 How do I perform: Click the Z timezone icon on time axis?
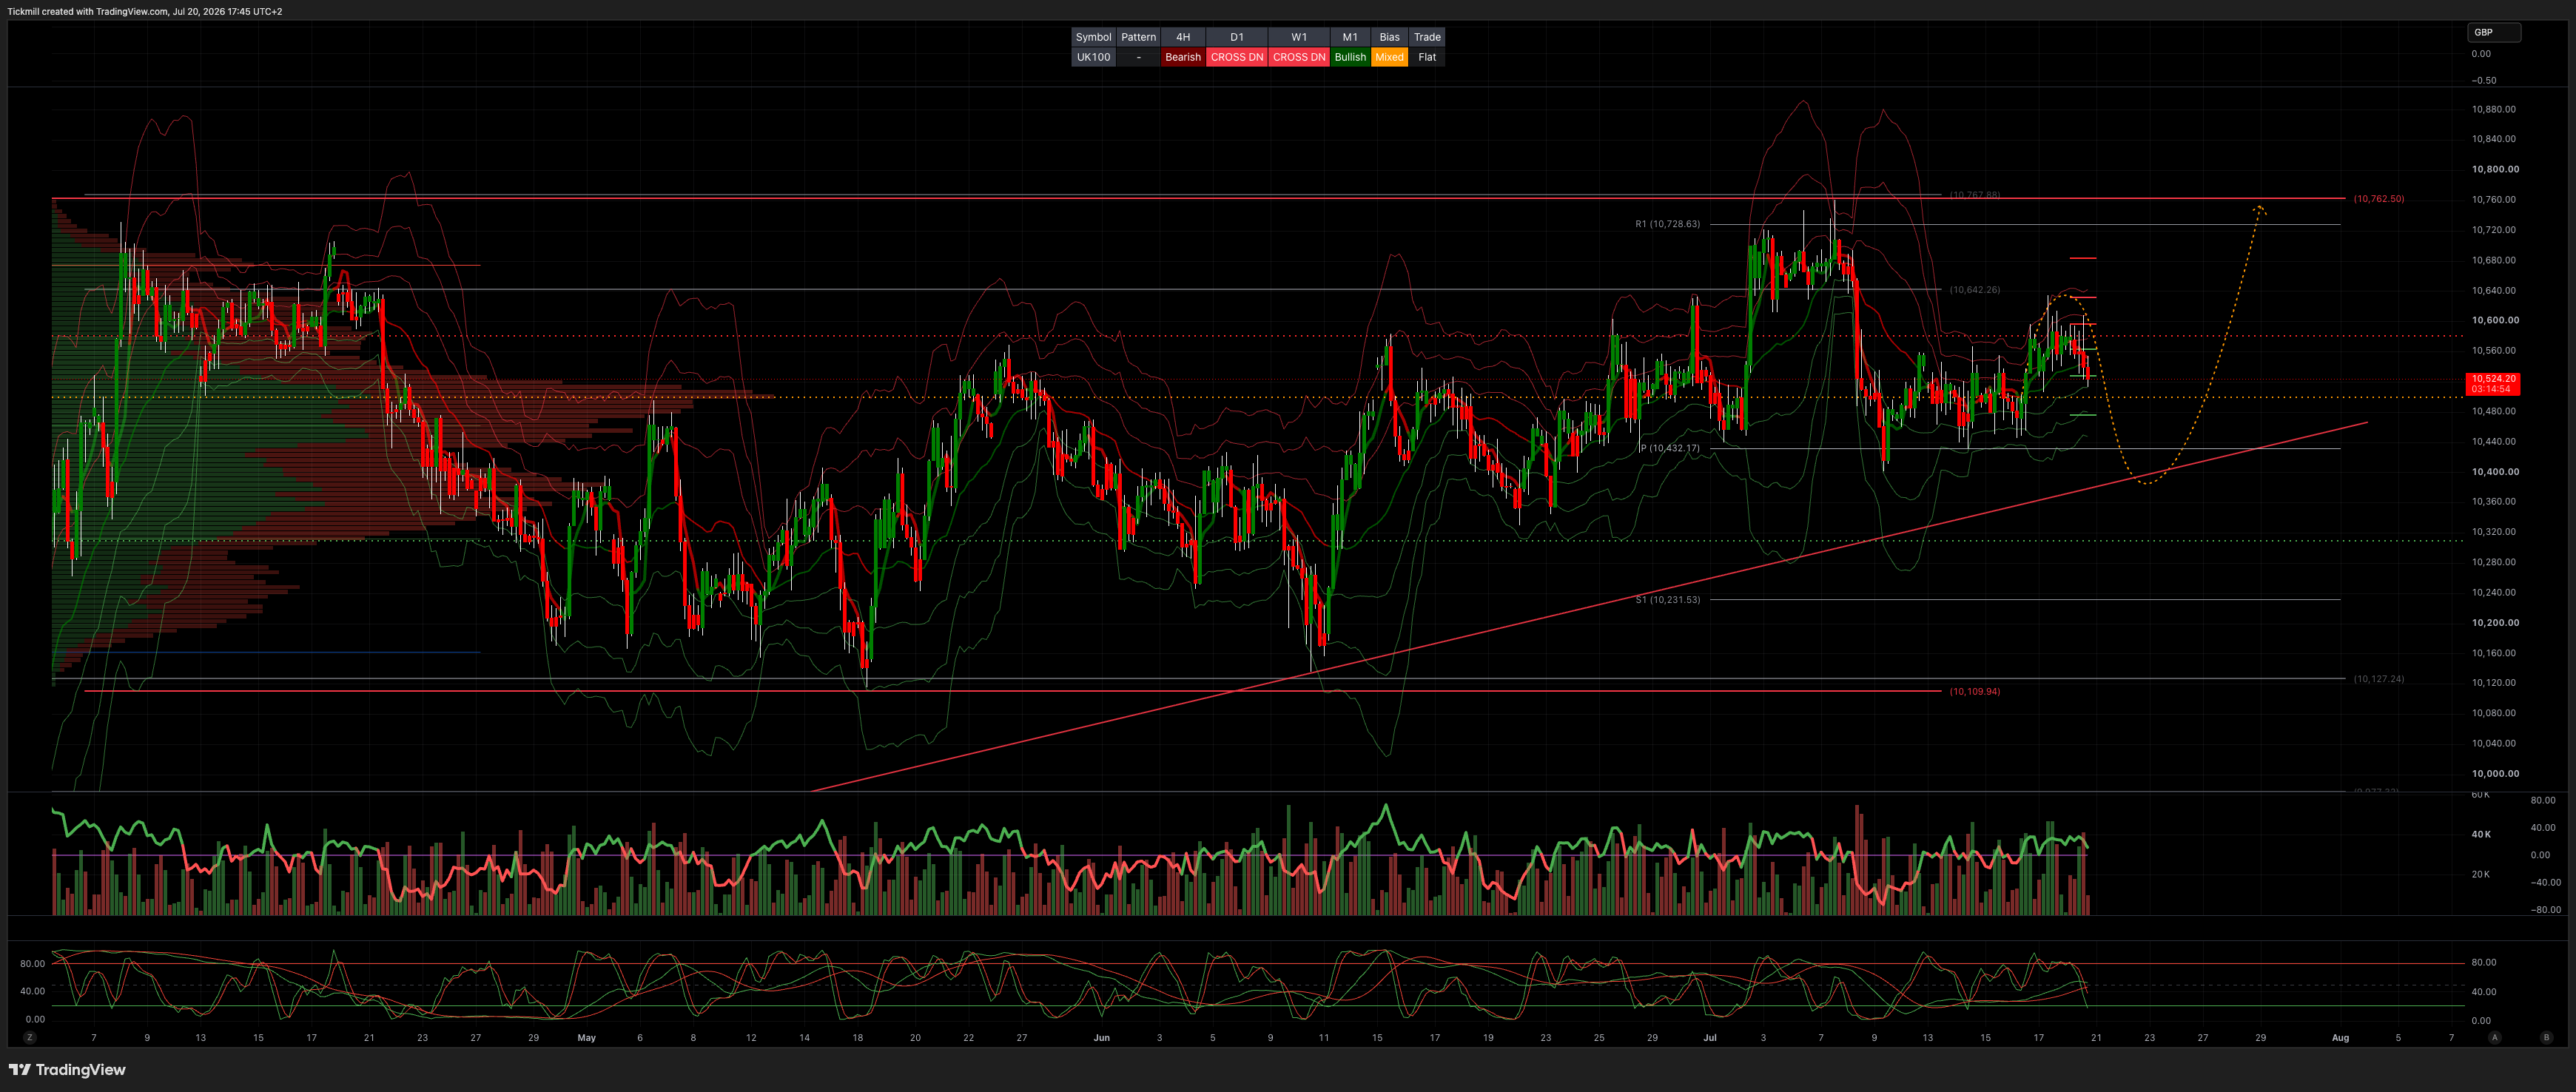(30, 1038)
